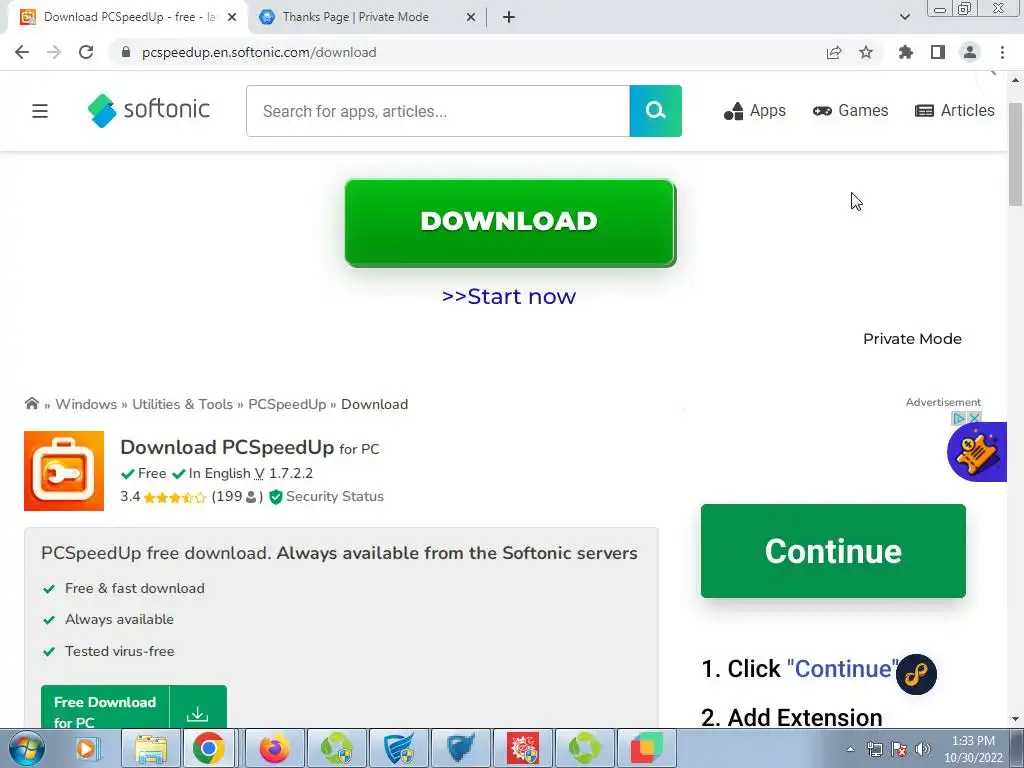1024x768 pixels.
Task: Open the Extensions puzzle icon
Action: click(x=906, y=52)
